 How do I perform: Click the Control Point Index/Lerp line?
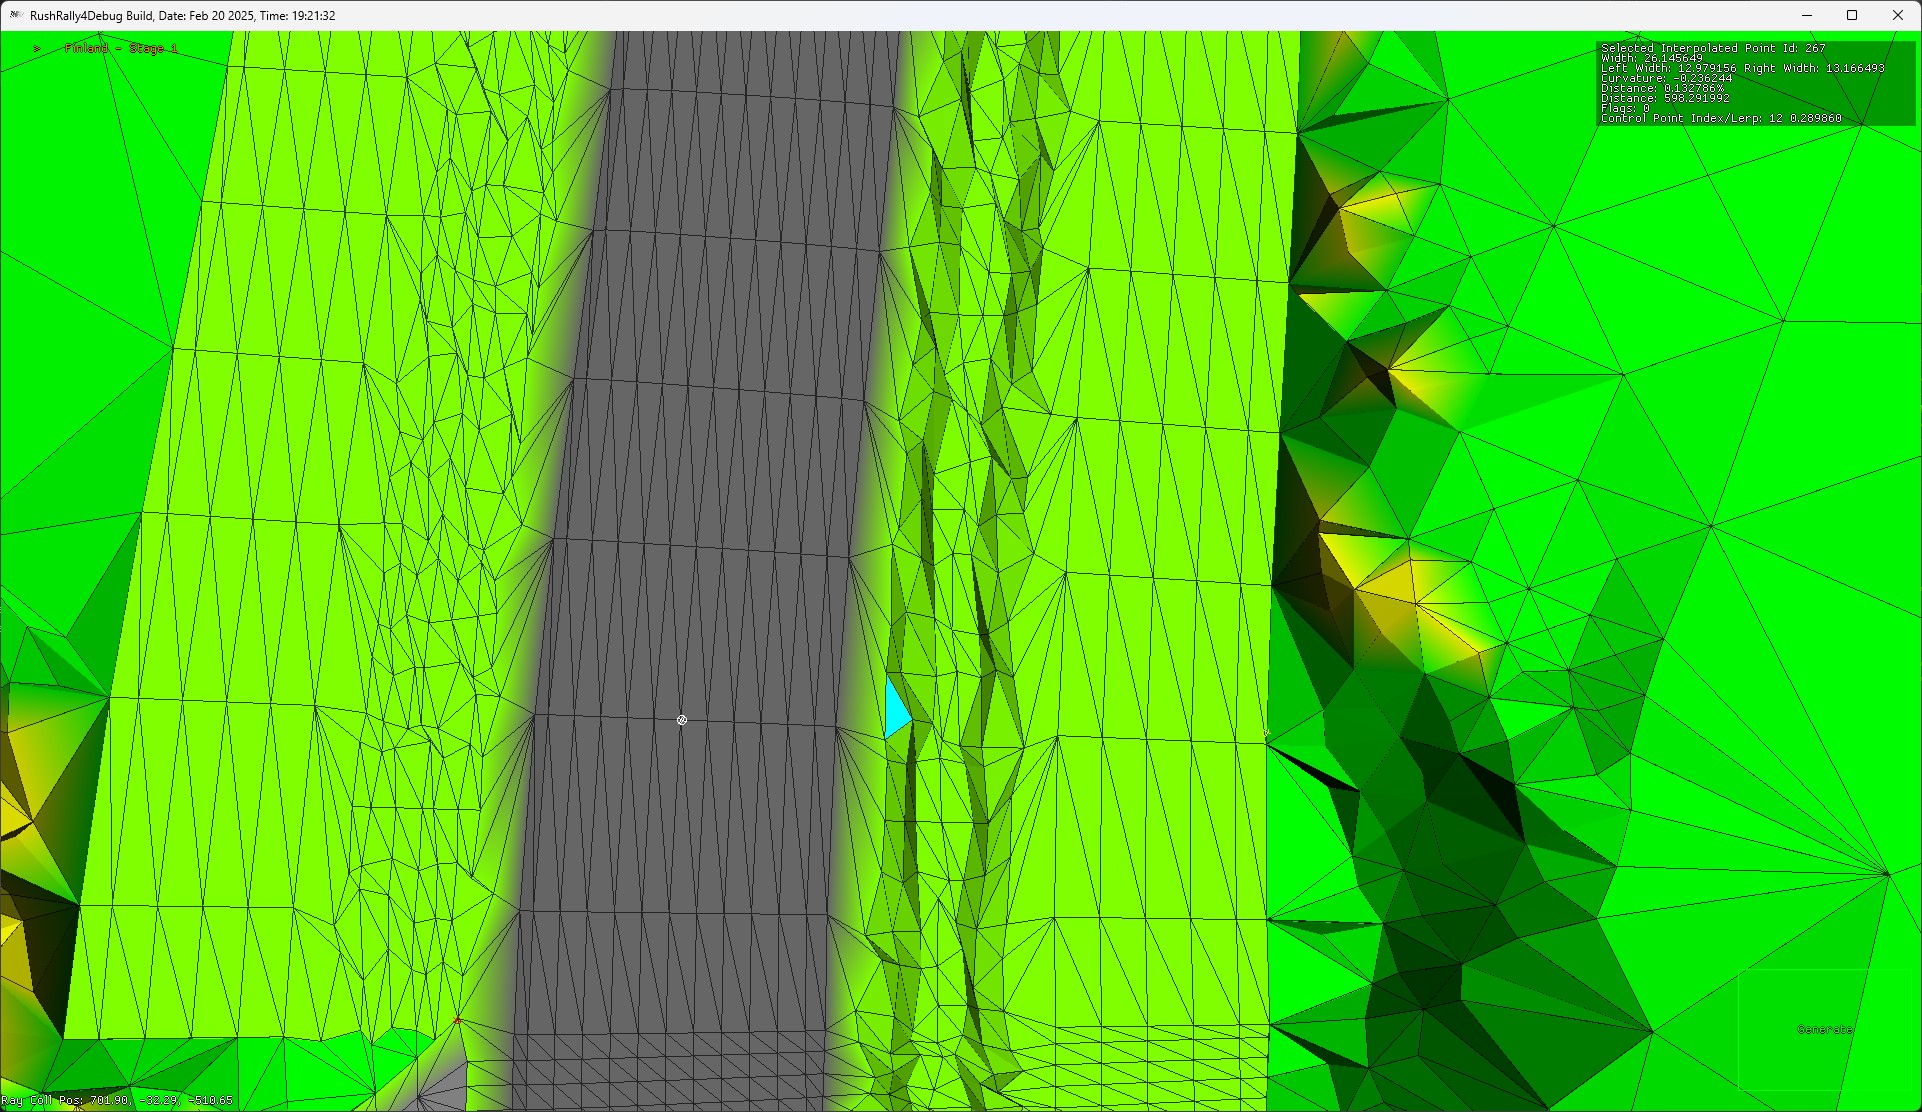point(1720,118)
